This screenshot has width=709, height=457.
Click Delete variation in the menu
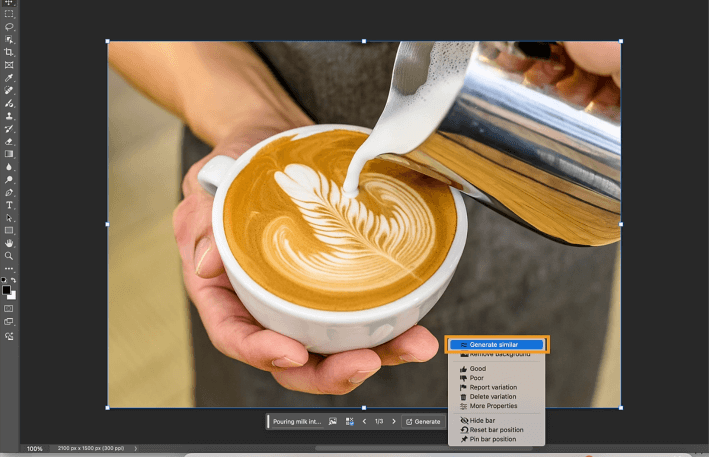click(x=492, y=397)
